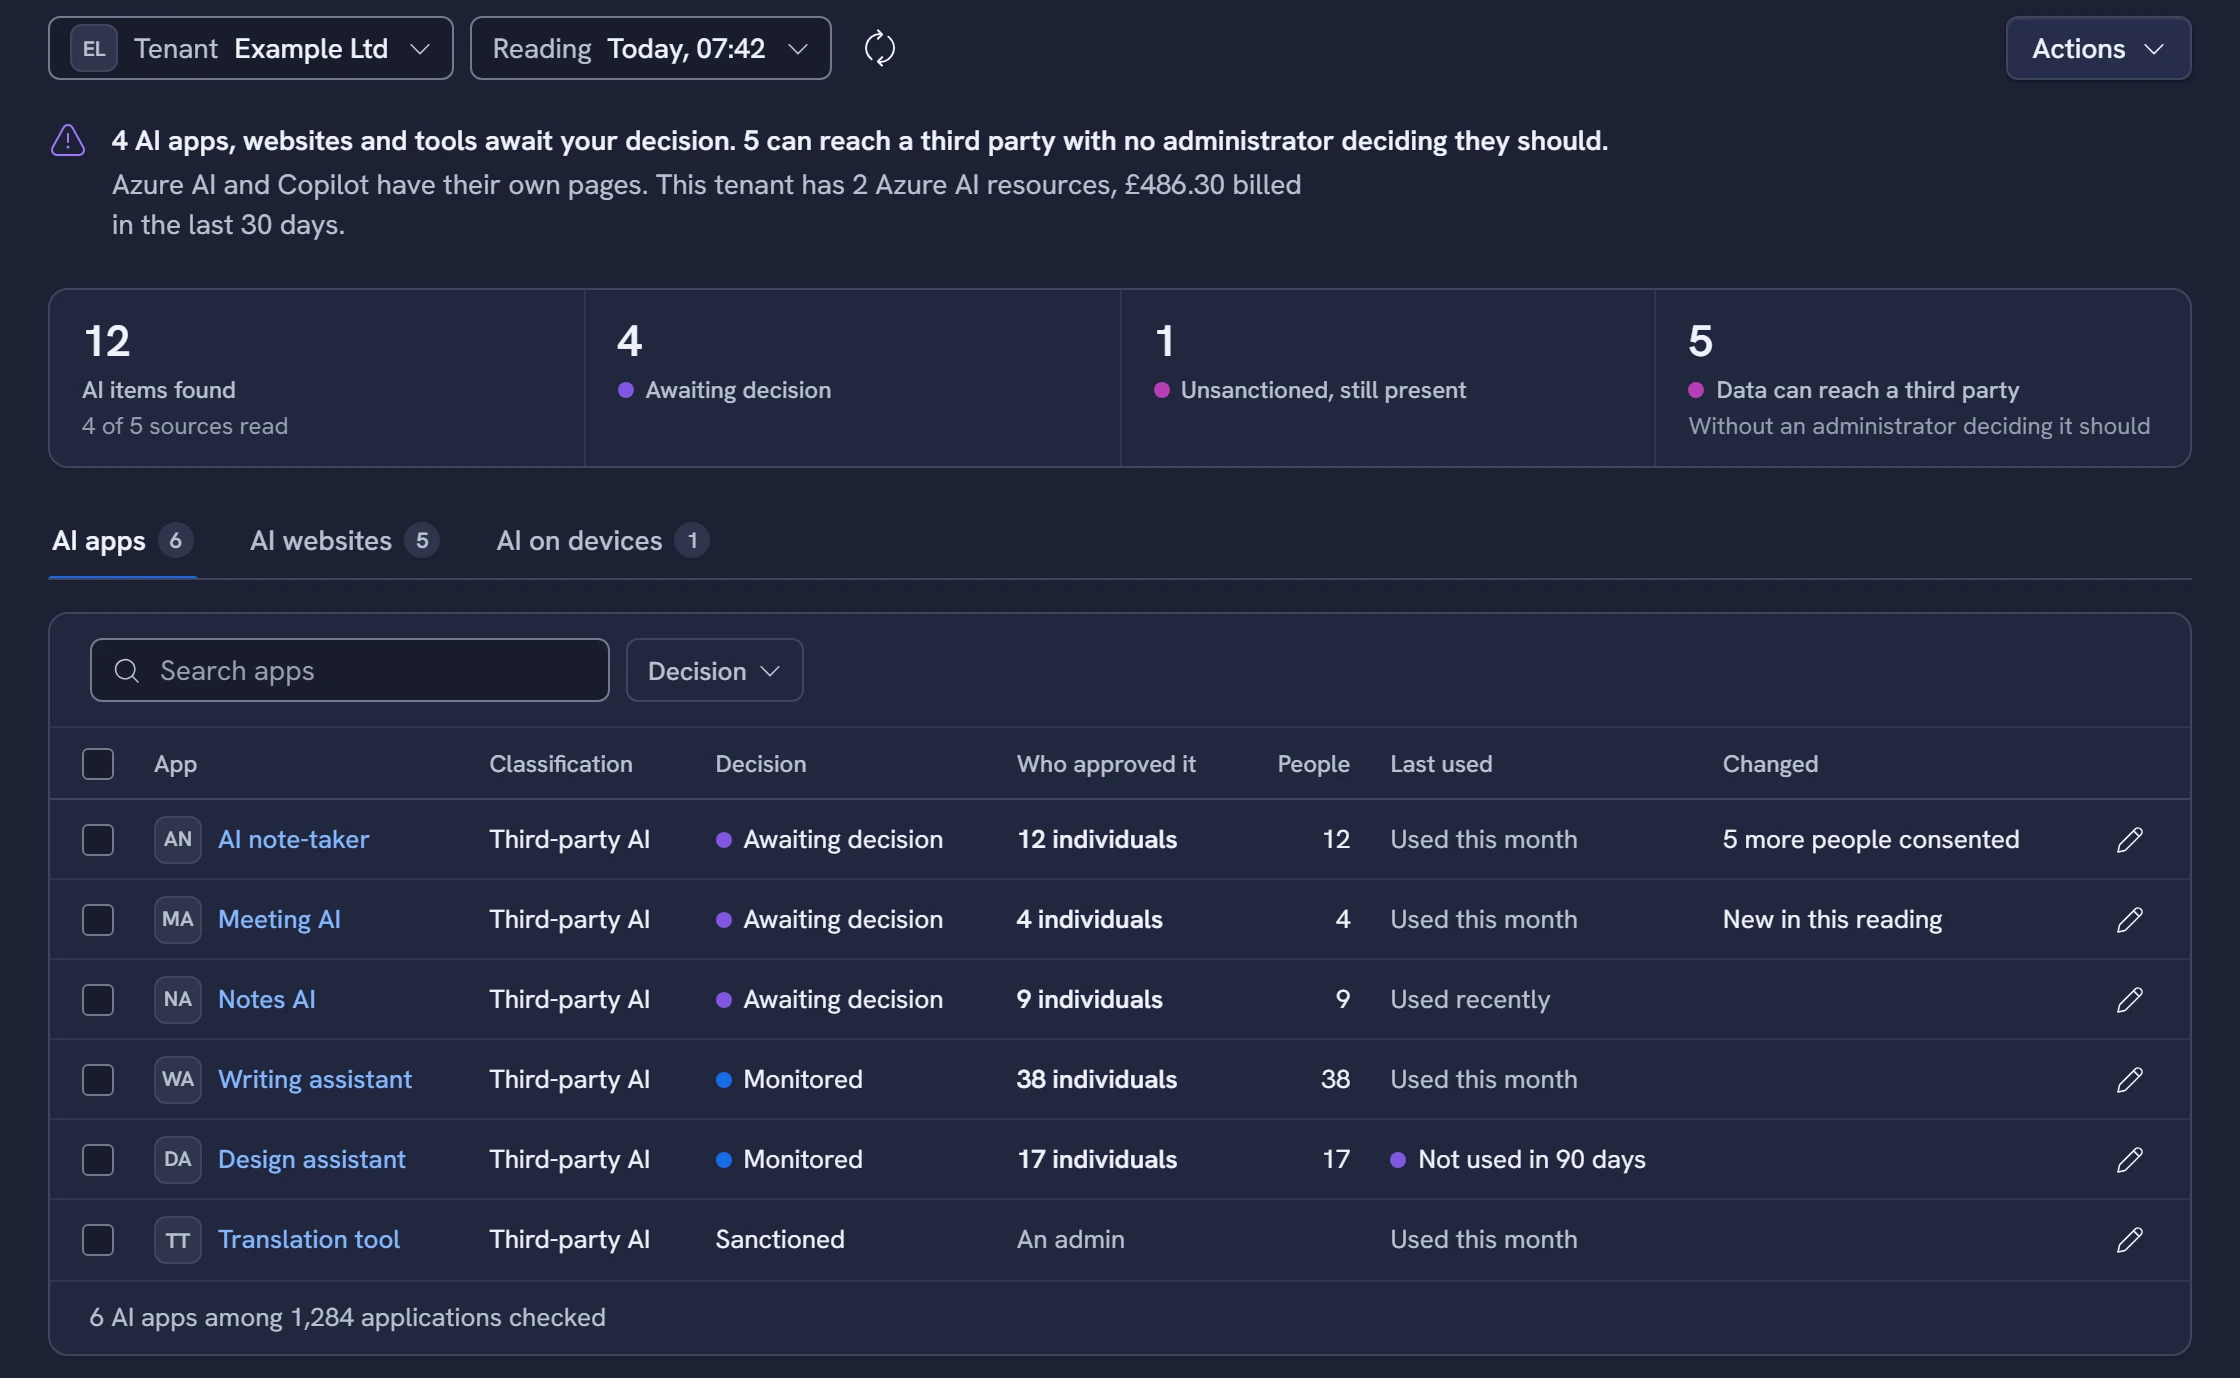Select the AI note-taker row checkbox
The height and width of the screenshot is (1378, 2240).
coord(98,839)
